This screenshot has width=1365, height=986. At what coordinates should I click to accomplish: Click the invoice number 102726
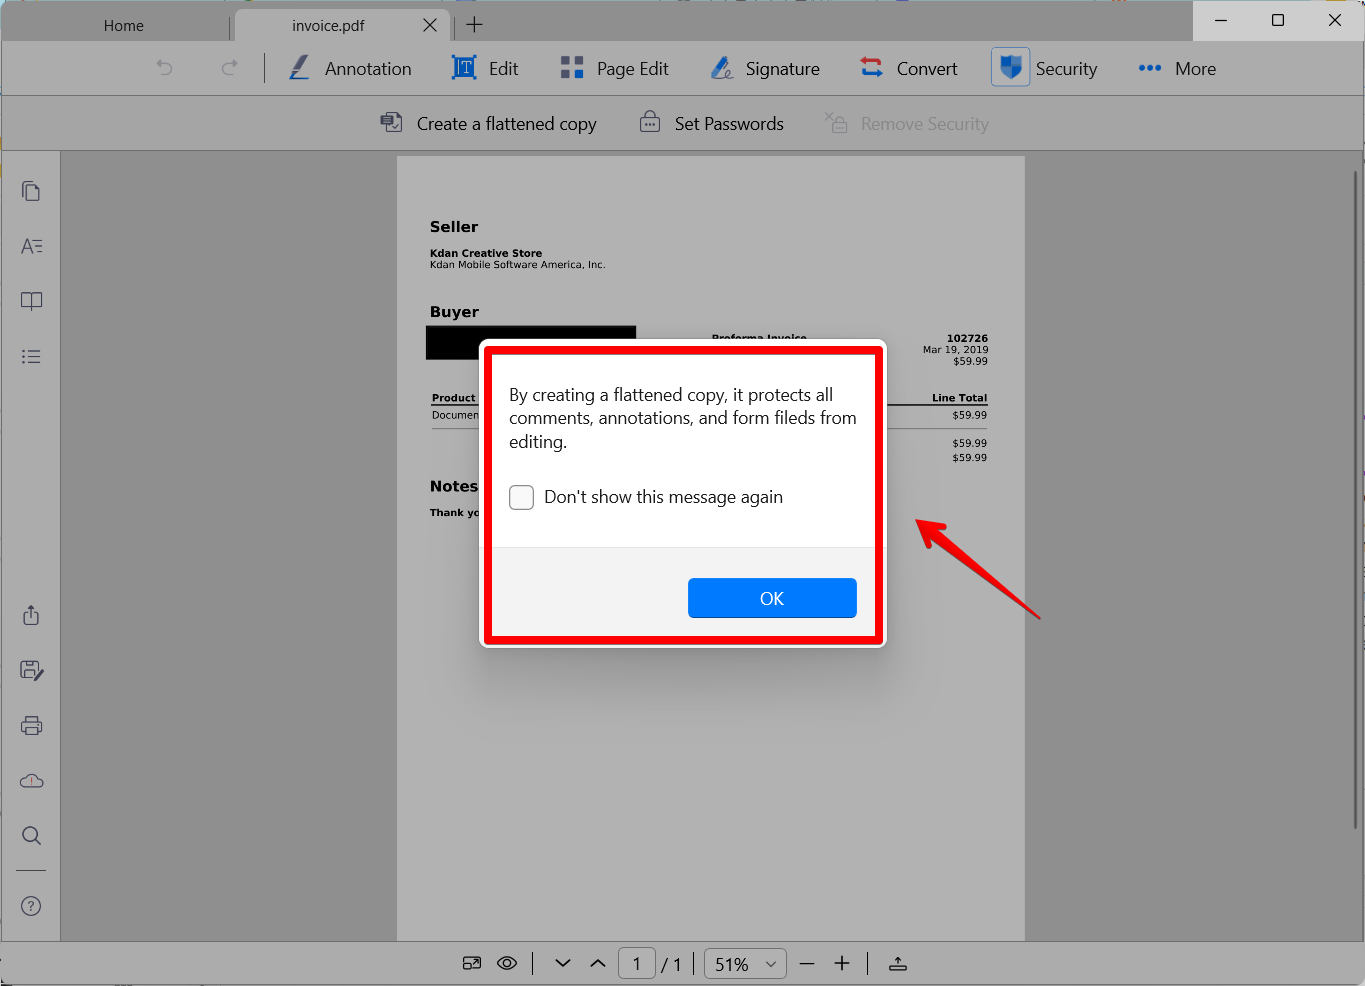point(967,338)
